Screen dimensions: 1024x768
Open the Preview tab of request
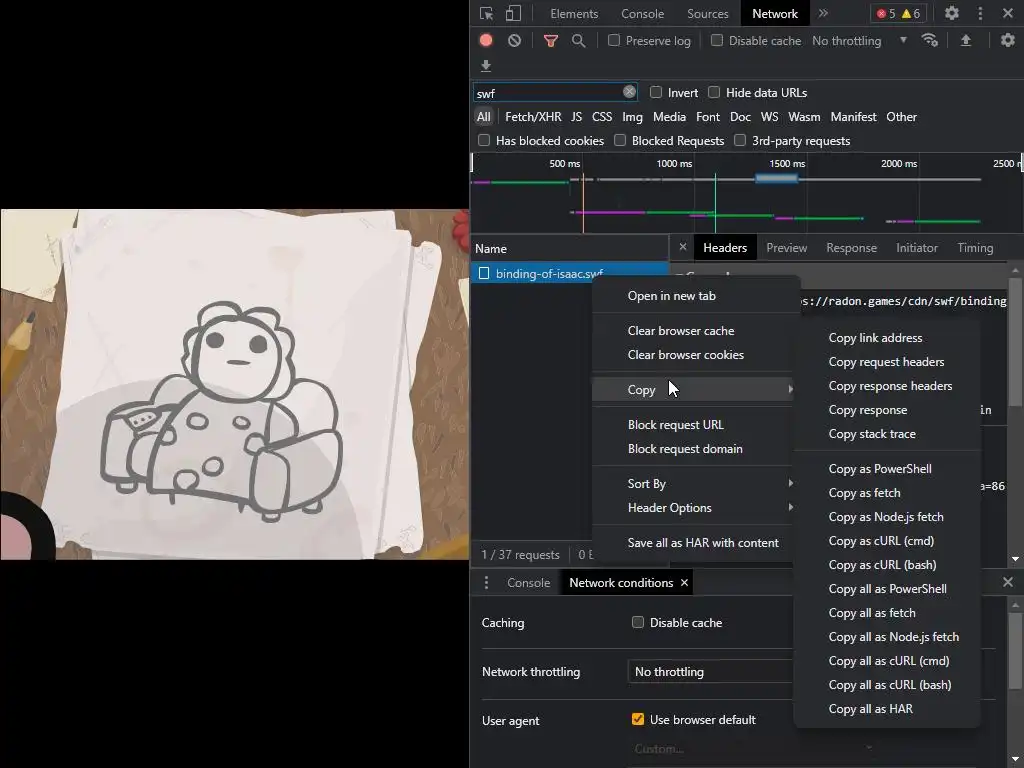(786, 248)
